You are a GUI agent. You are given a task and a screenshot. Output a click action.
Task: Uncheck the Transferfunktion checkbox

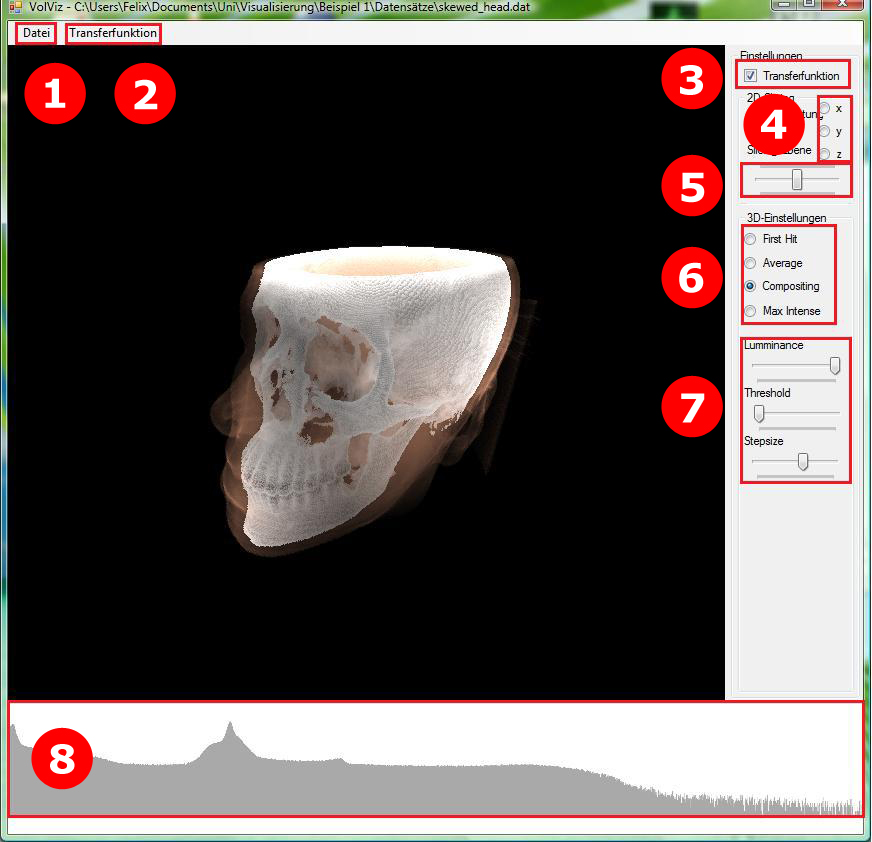[x=750, y=76]
